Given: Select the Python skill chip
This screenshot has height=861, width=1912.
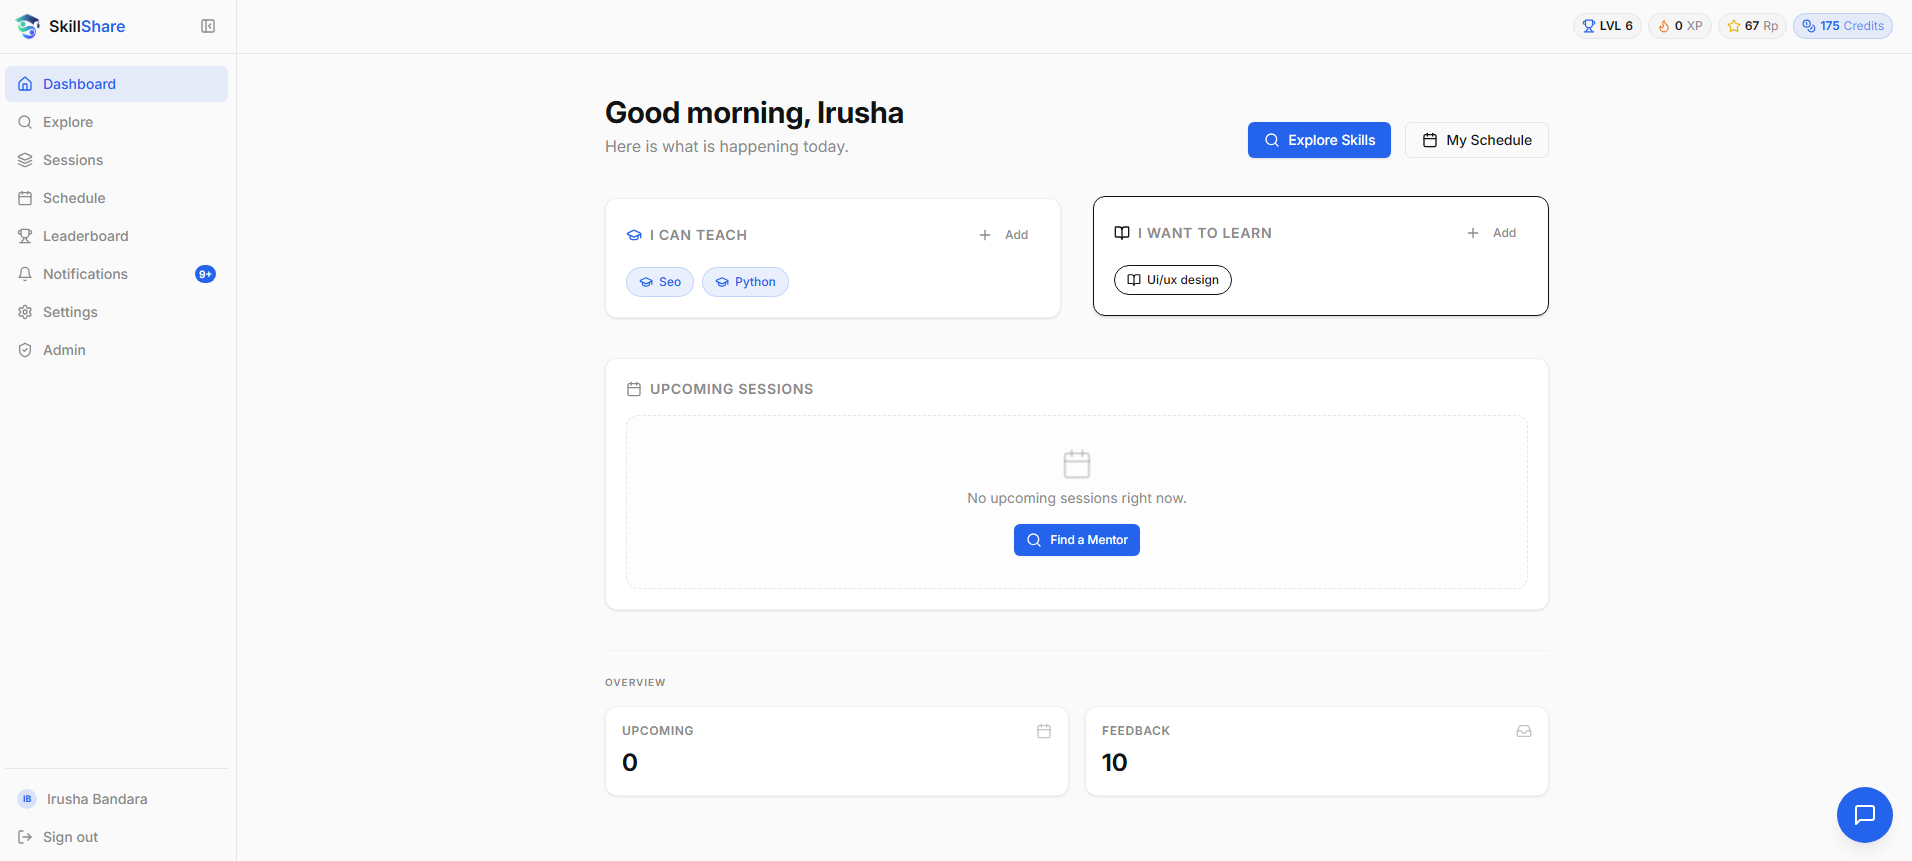Looking at the screenshot, I should point(745,282).
